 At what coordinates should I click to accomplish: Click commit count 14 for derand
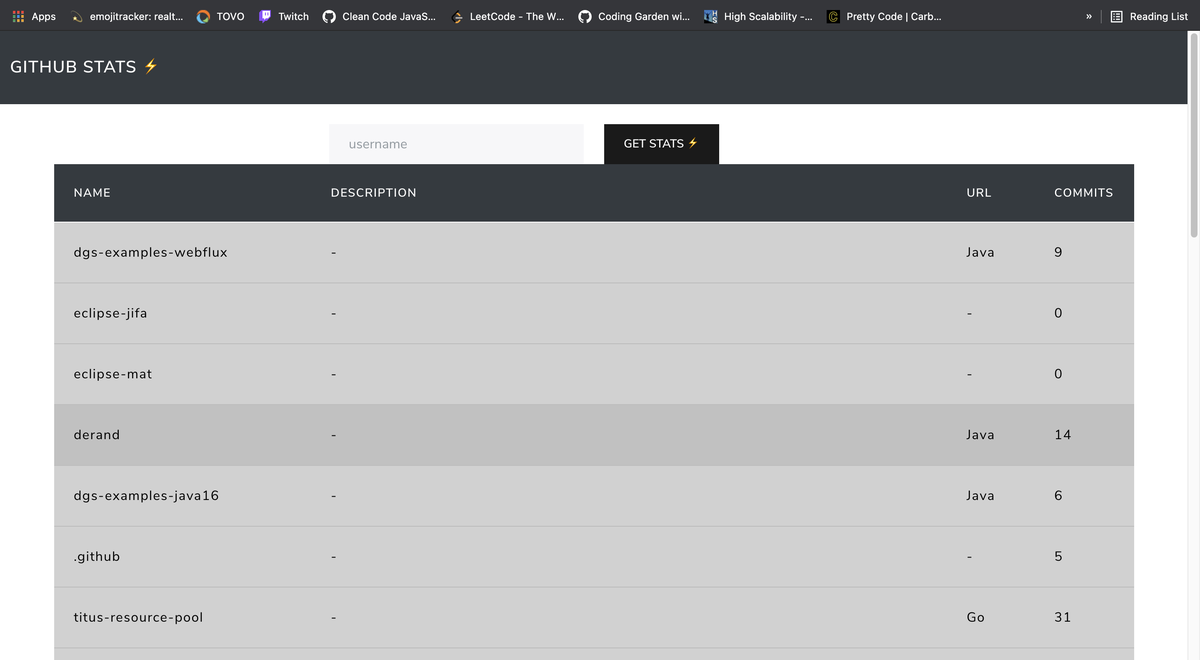tap(1062, 435)
